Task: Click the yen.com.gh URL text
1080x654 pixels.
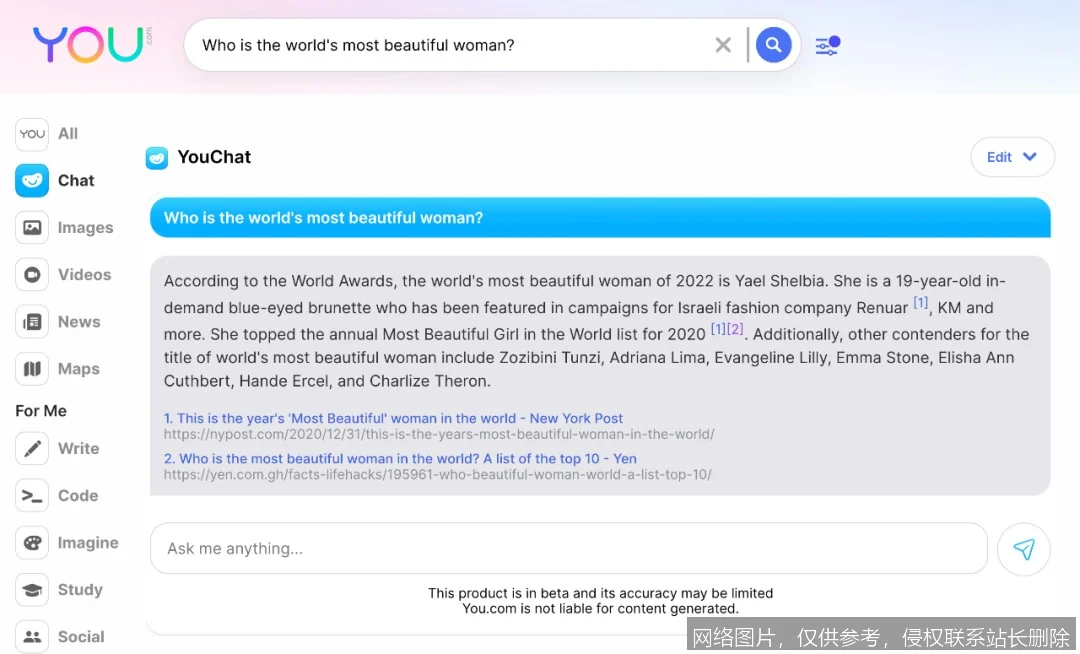Action: click(x=437, y=474)
